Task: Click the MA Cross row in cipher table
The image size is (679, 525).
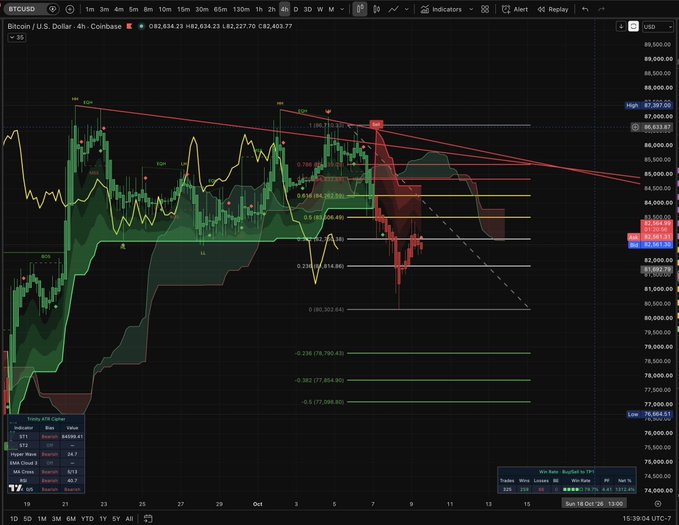Action: click(46, 472)
